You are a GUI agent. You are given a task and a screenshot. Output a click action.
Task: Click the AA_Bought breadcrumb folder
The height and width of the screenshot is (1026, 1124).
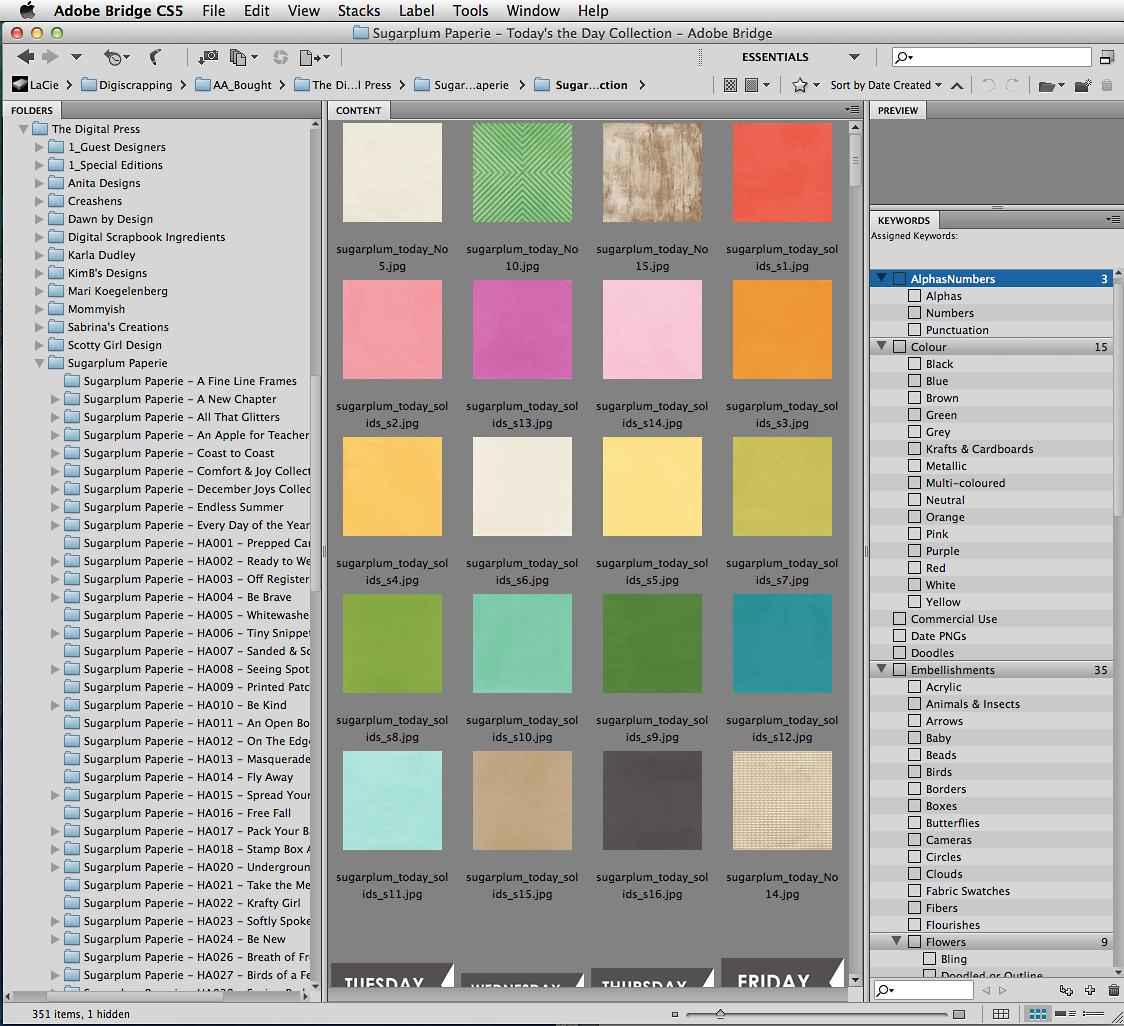(234, 85)
